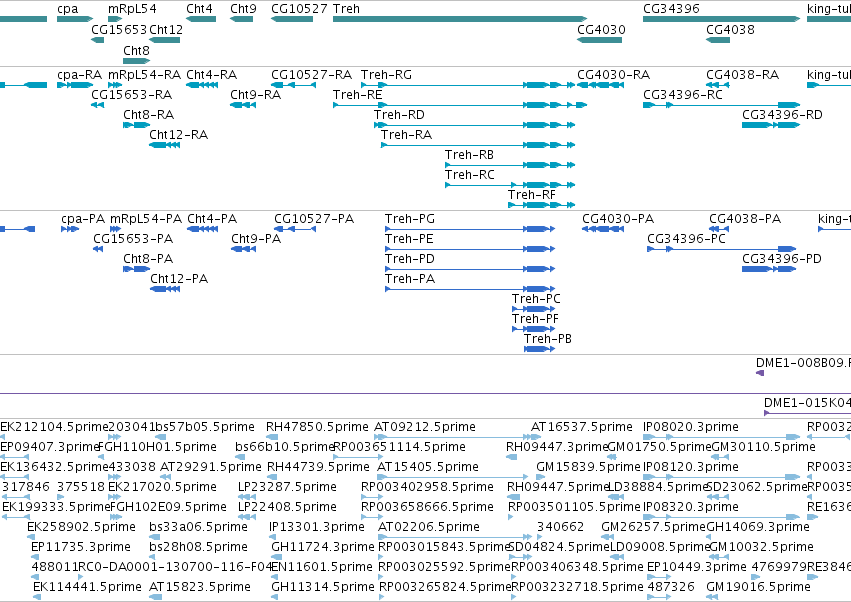Open the Treh-RG transcript
The image size is (851, 602).
[468, 85]
